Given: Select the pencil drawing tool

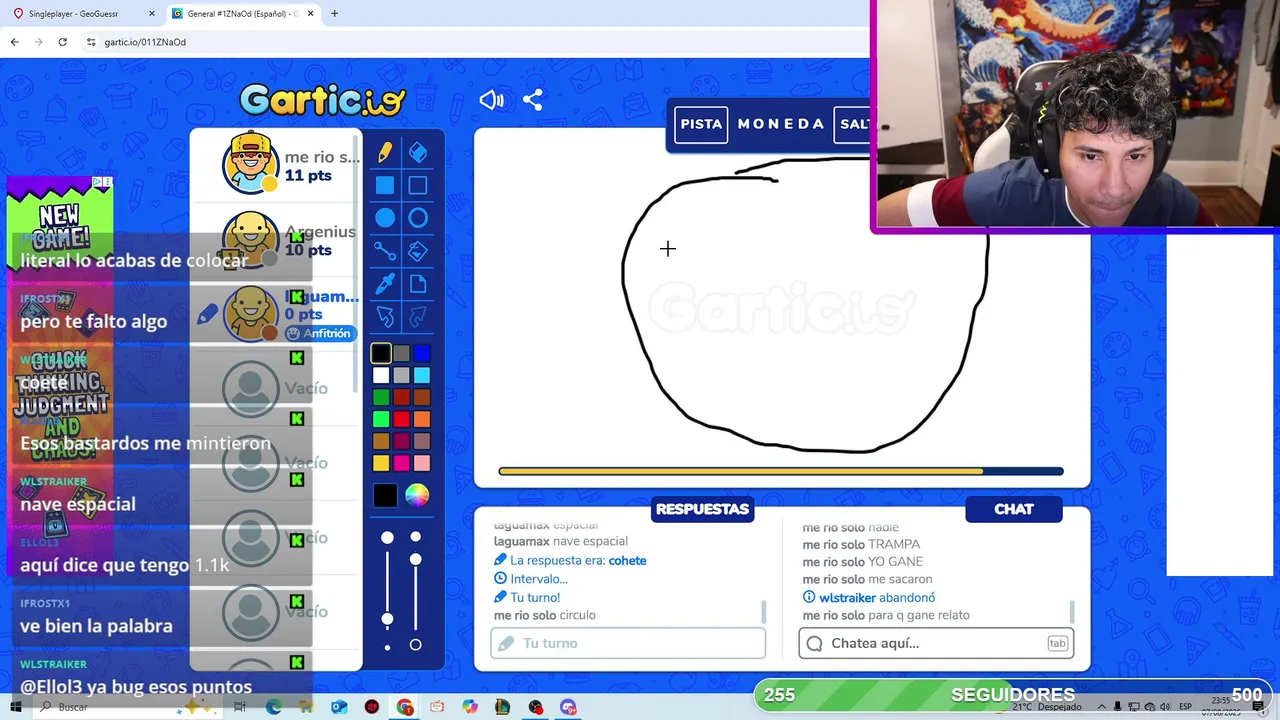Looking at the screenshot, I should 385,152.
